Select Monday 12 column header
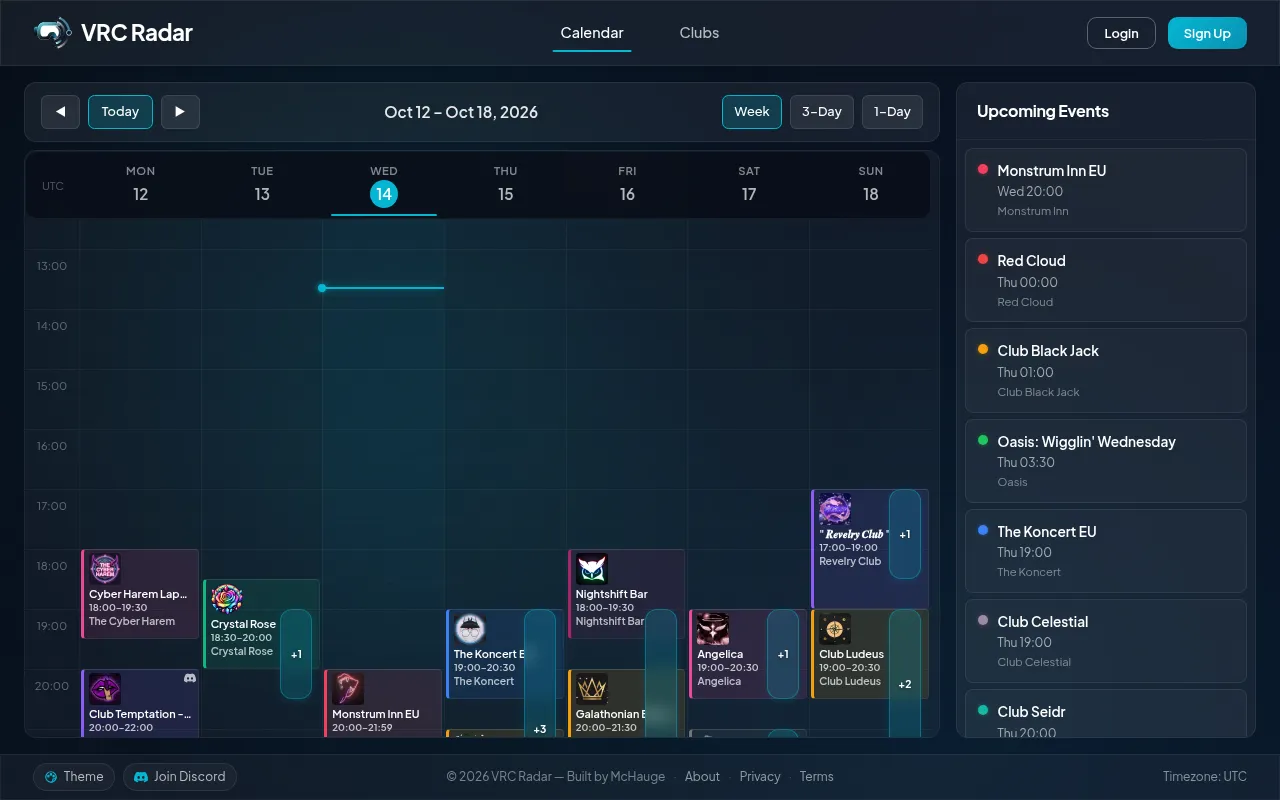The height and width of the screenshot is (800, 1280). pos(140,184)
